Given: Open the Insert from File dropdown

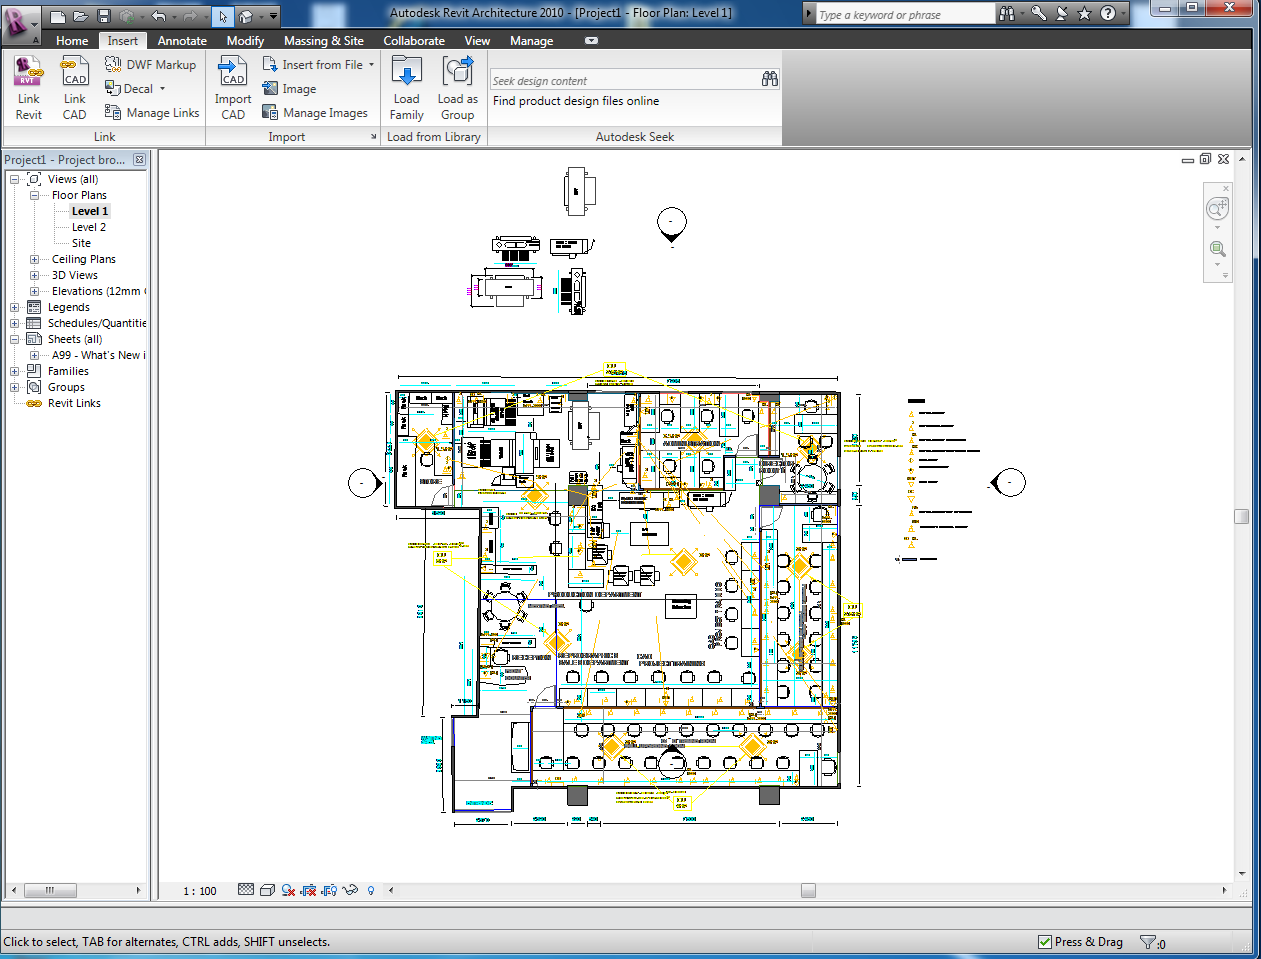Looking at the screenshot, I should 371,65.
